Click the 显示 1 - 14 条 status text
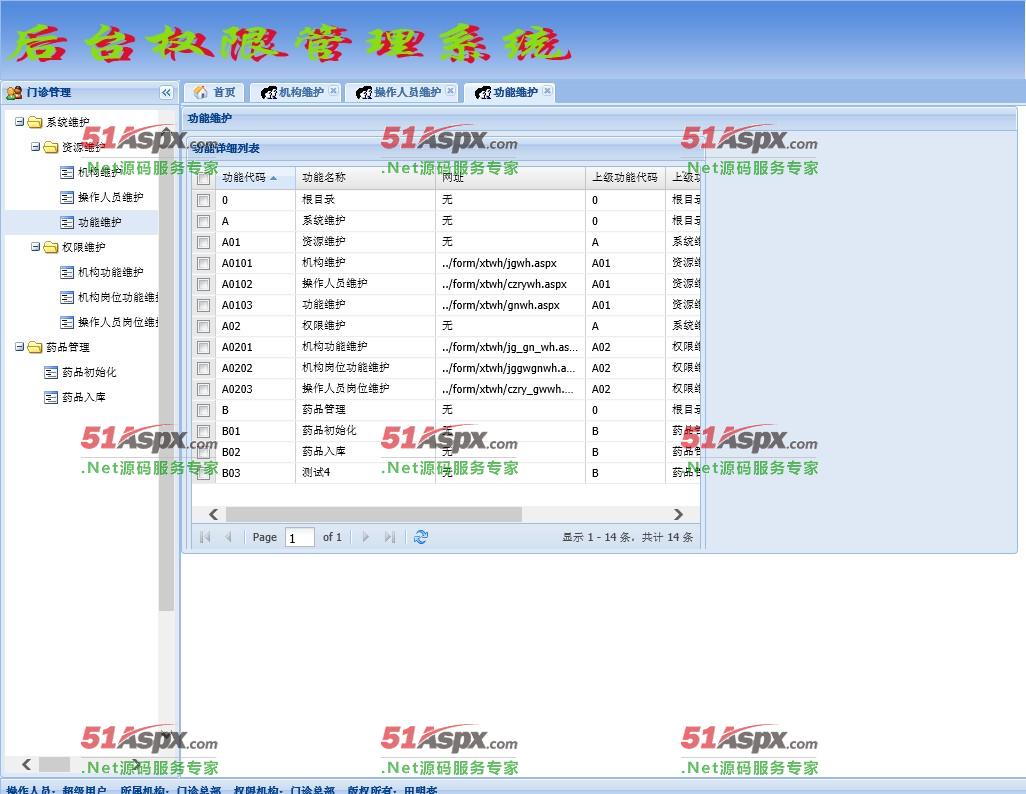The width and height of the screenshot is (1026, 794). pyautogui.click(x=627, y=537)
